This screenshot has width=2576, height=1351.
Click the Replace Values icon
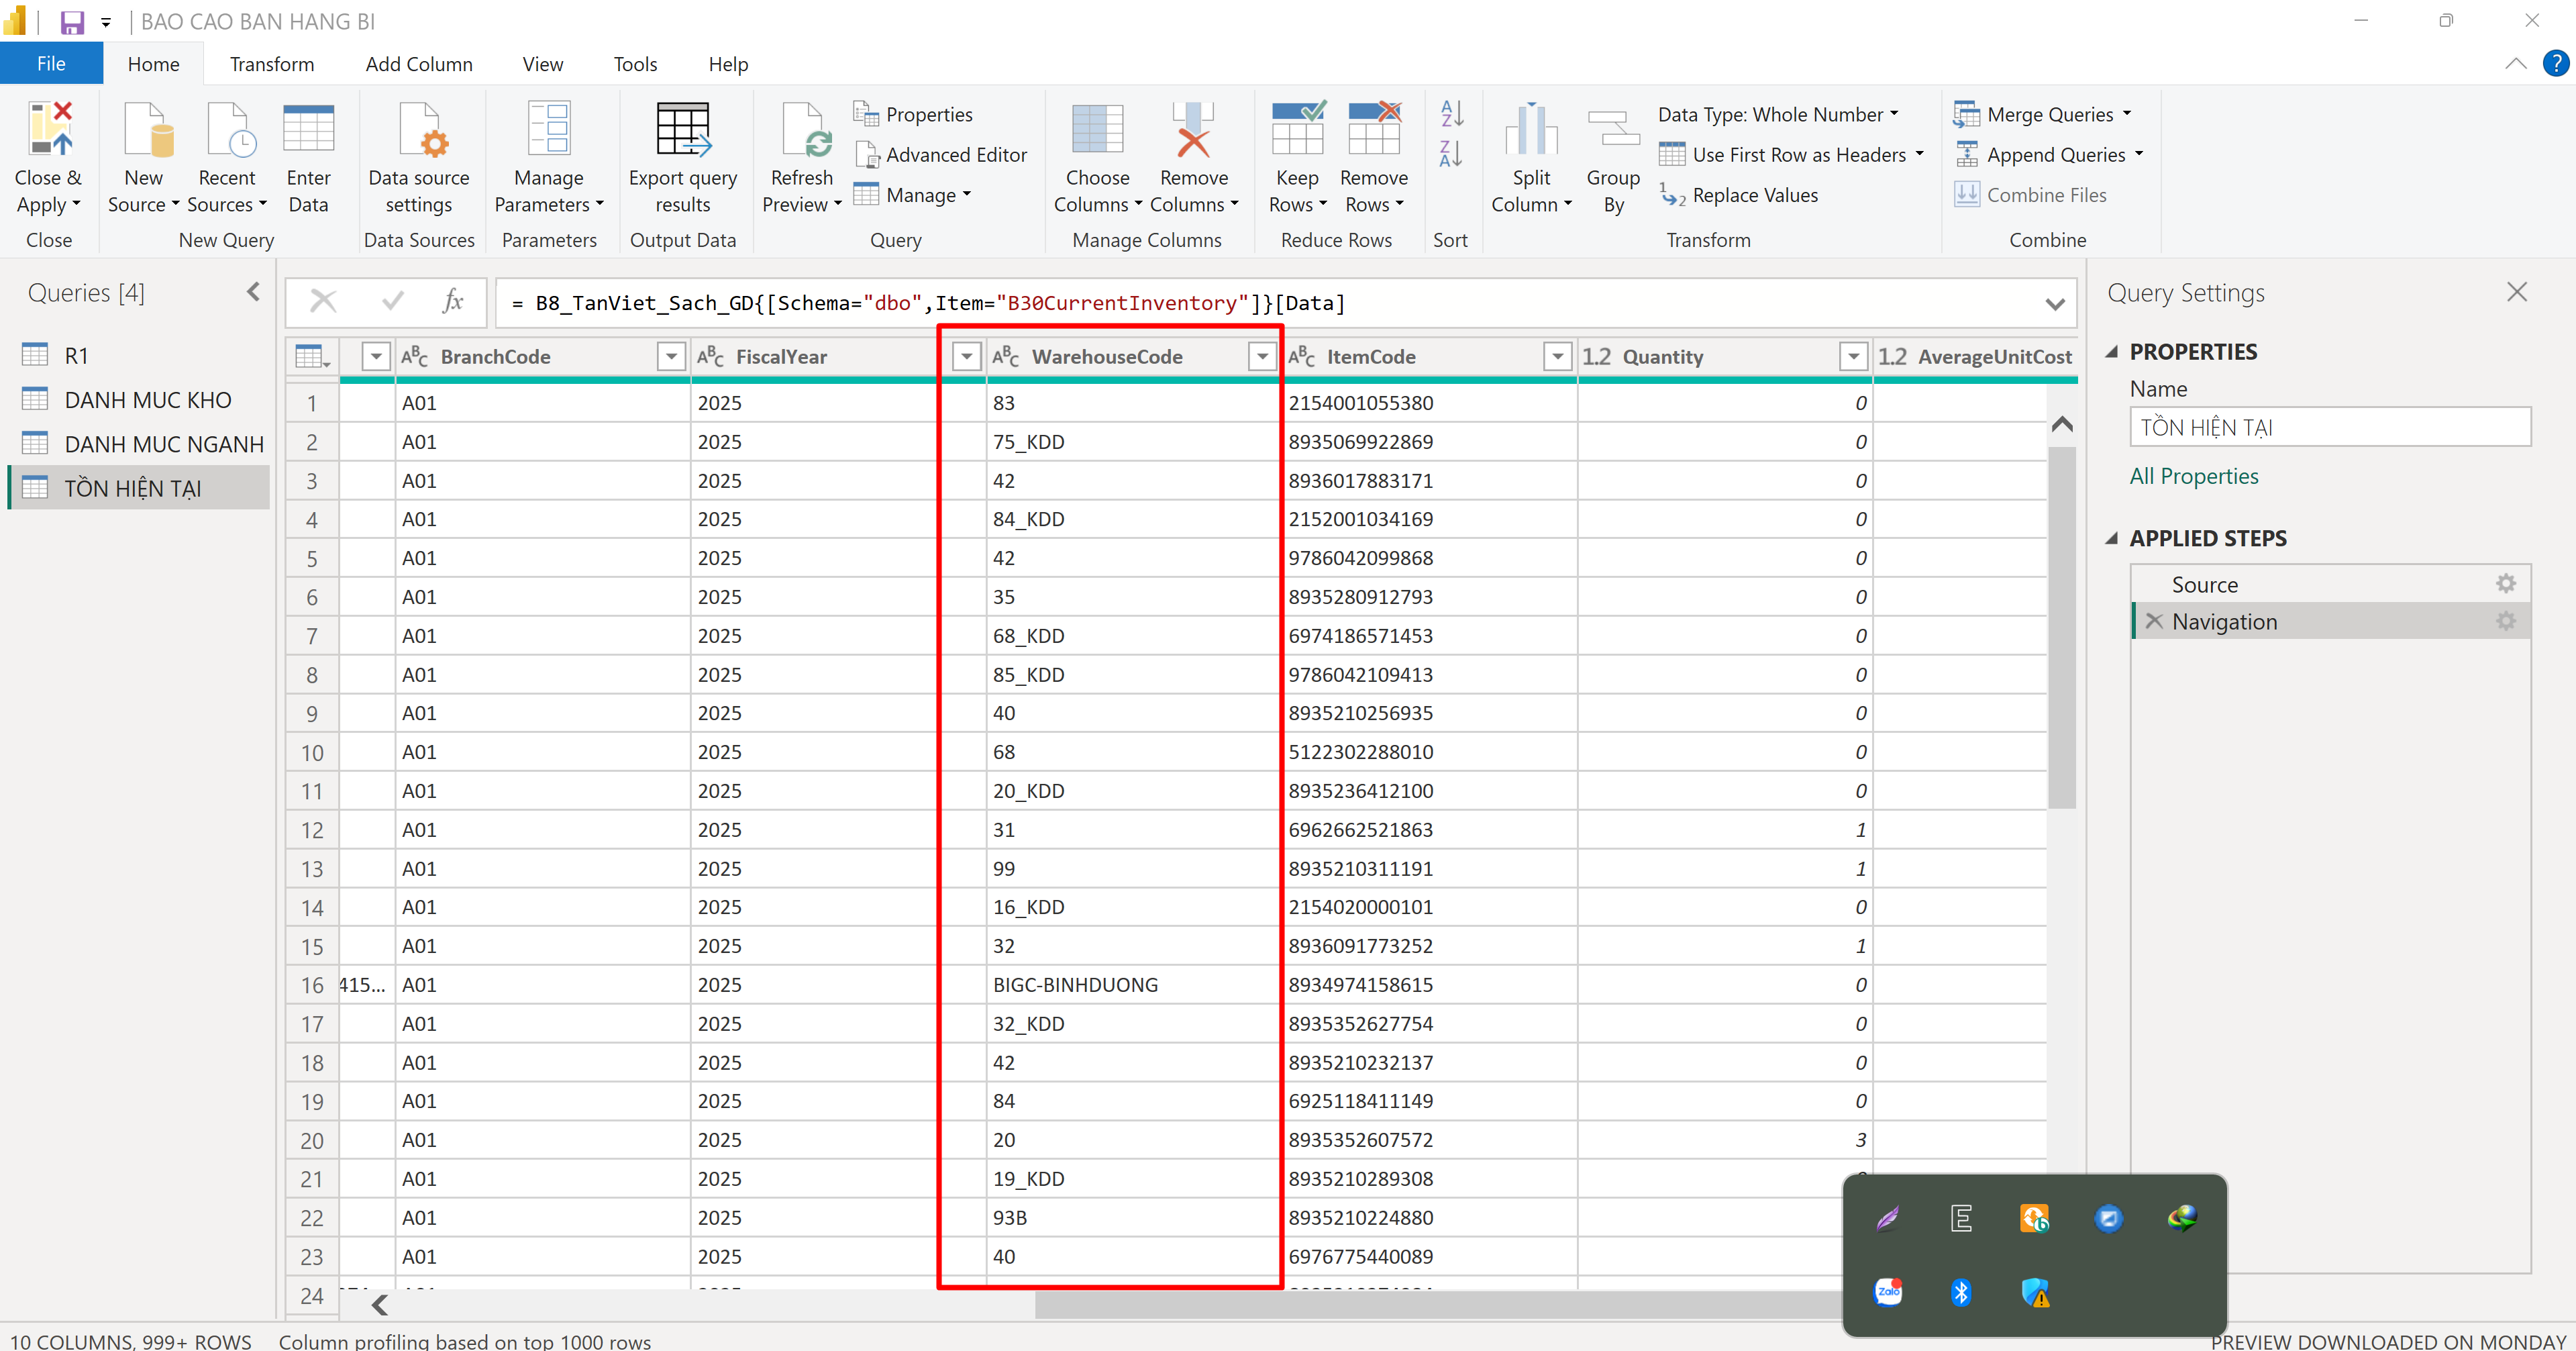(x=1673, y=195)
